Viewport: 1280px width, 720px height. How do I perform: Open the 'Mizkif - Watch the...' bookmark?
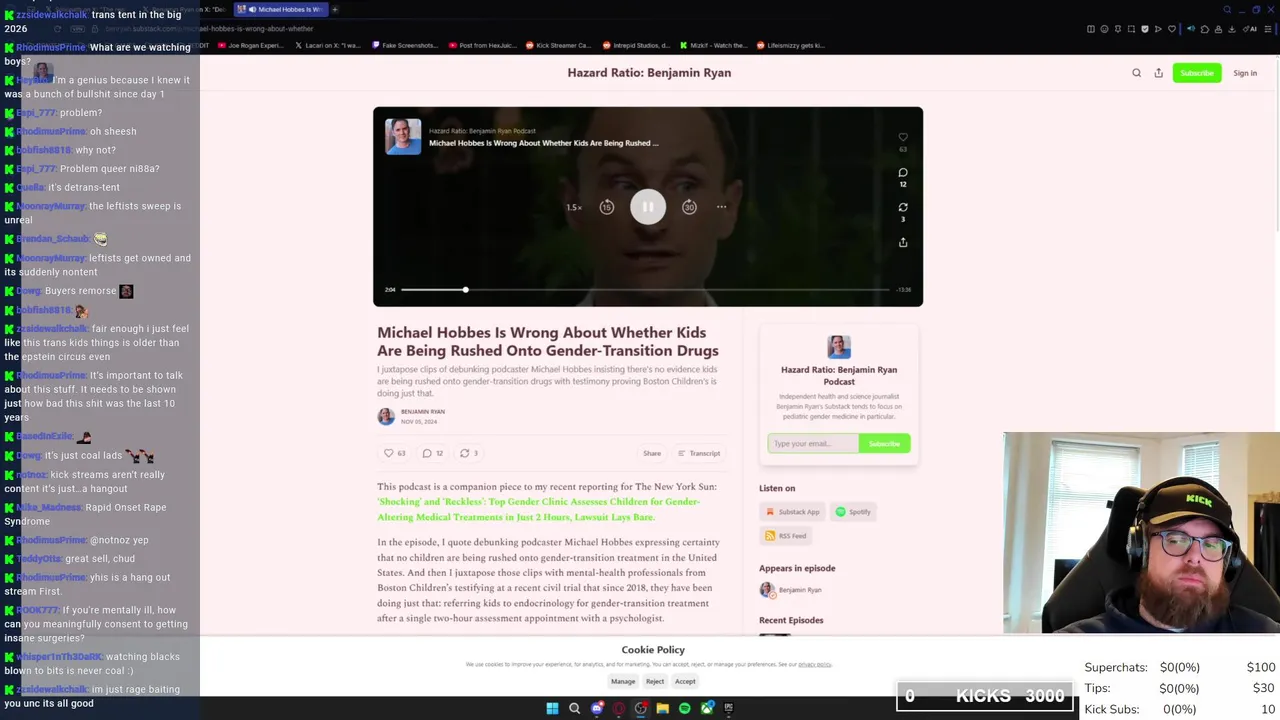tap(713, 45)
